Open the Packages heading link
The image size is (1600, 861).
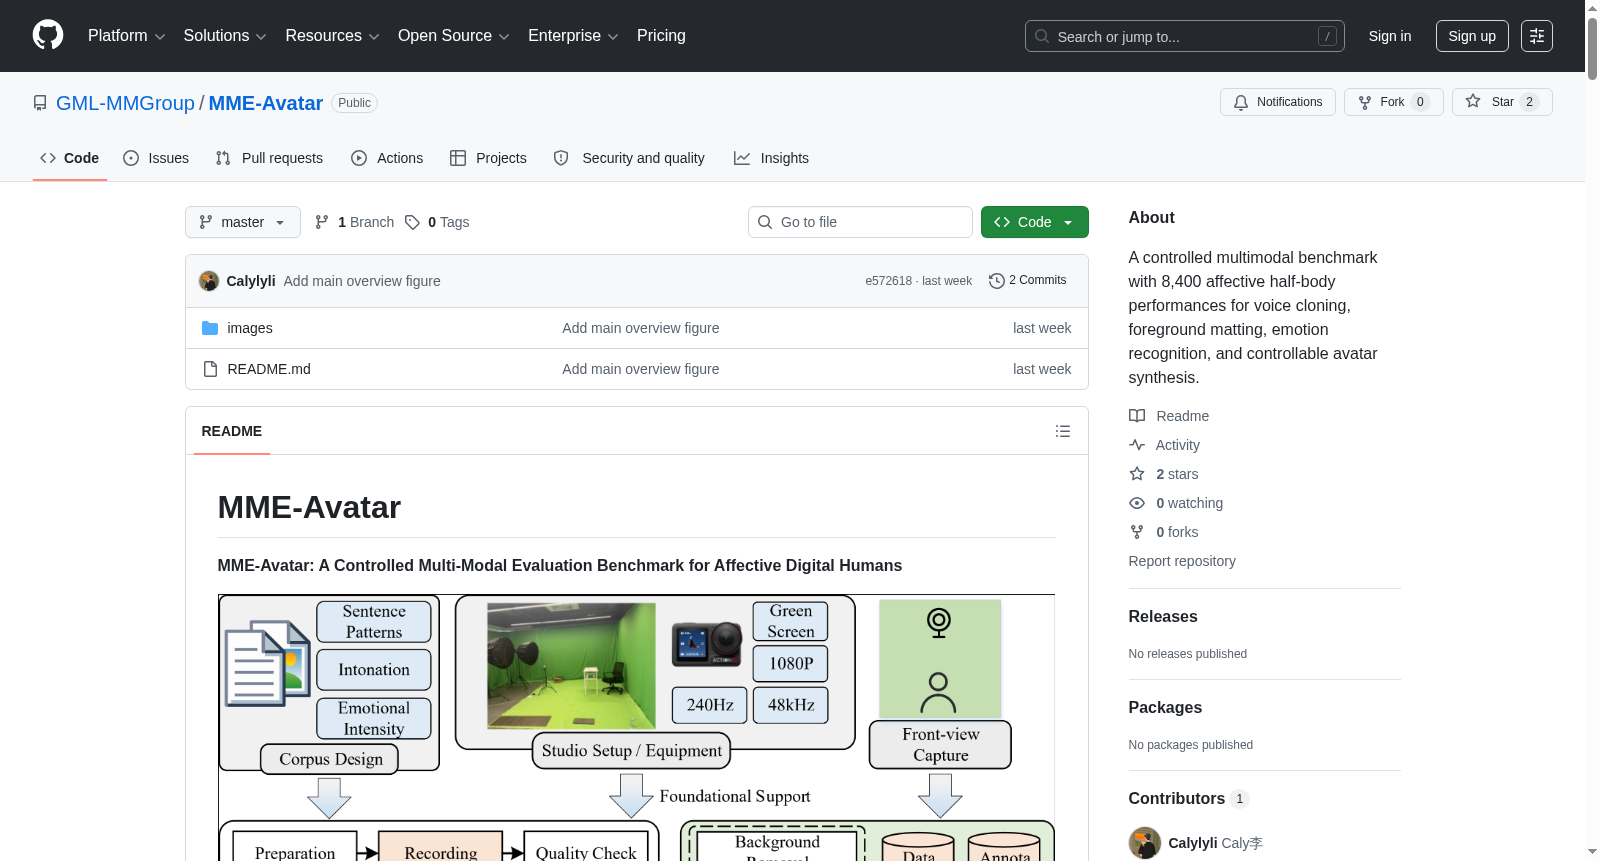1166,708
